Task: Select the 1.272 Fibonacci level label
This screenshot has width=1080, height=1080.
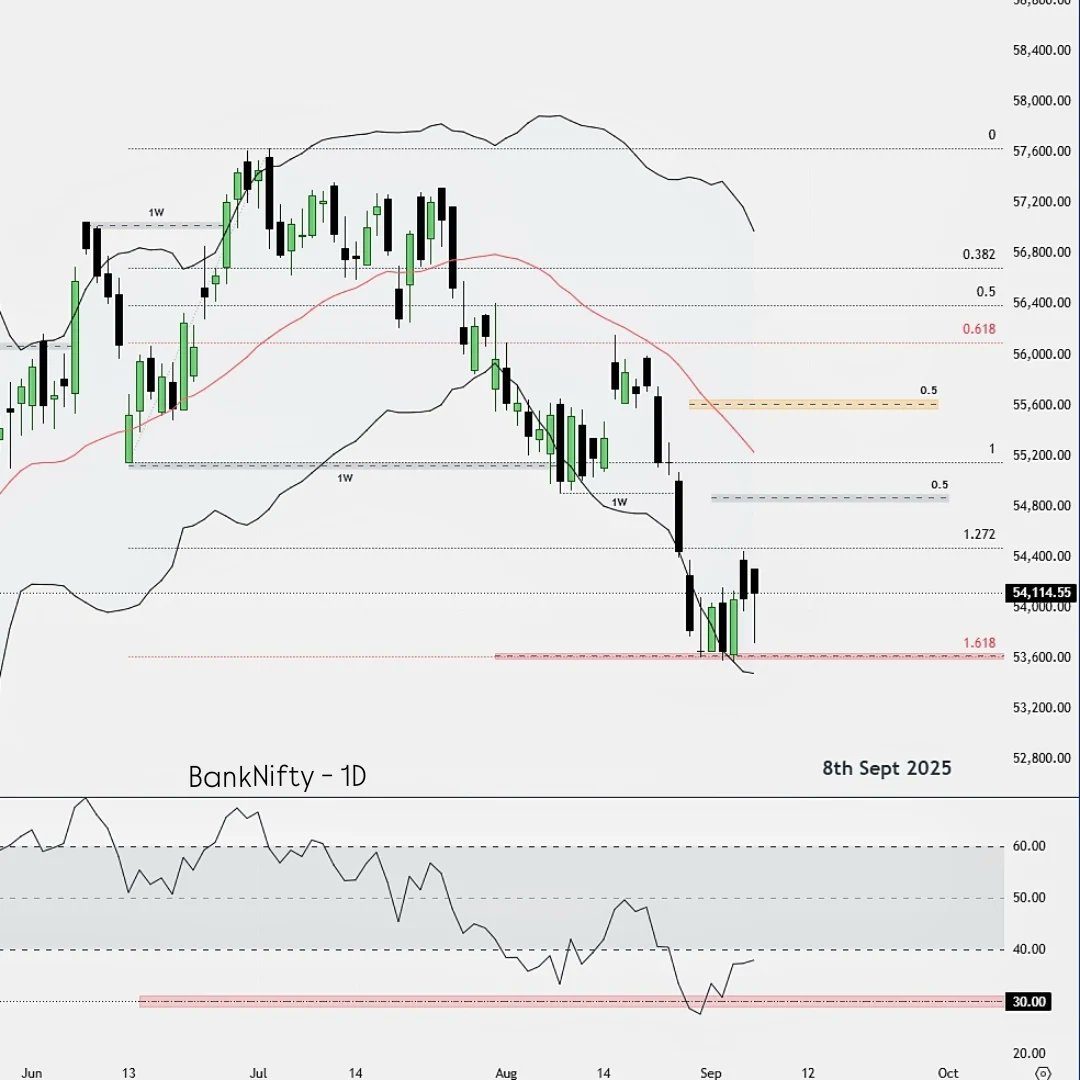Action: coord(979,534)
